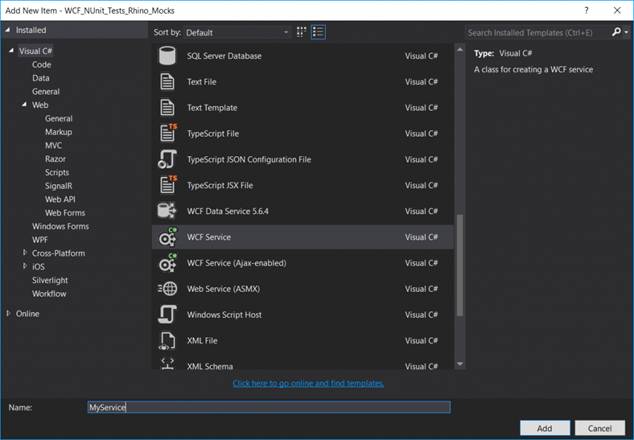Expand the Cross-Platform tree node
Viewport: 634px width, 440px height.
(x=25, y=253)
